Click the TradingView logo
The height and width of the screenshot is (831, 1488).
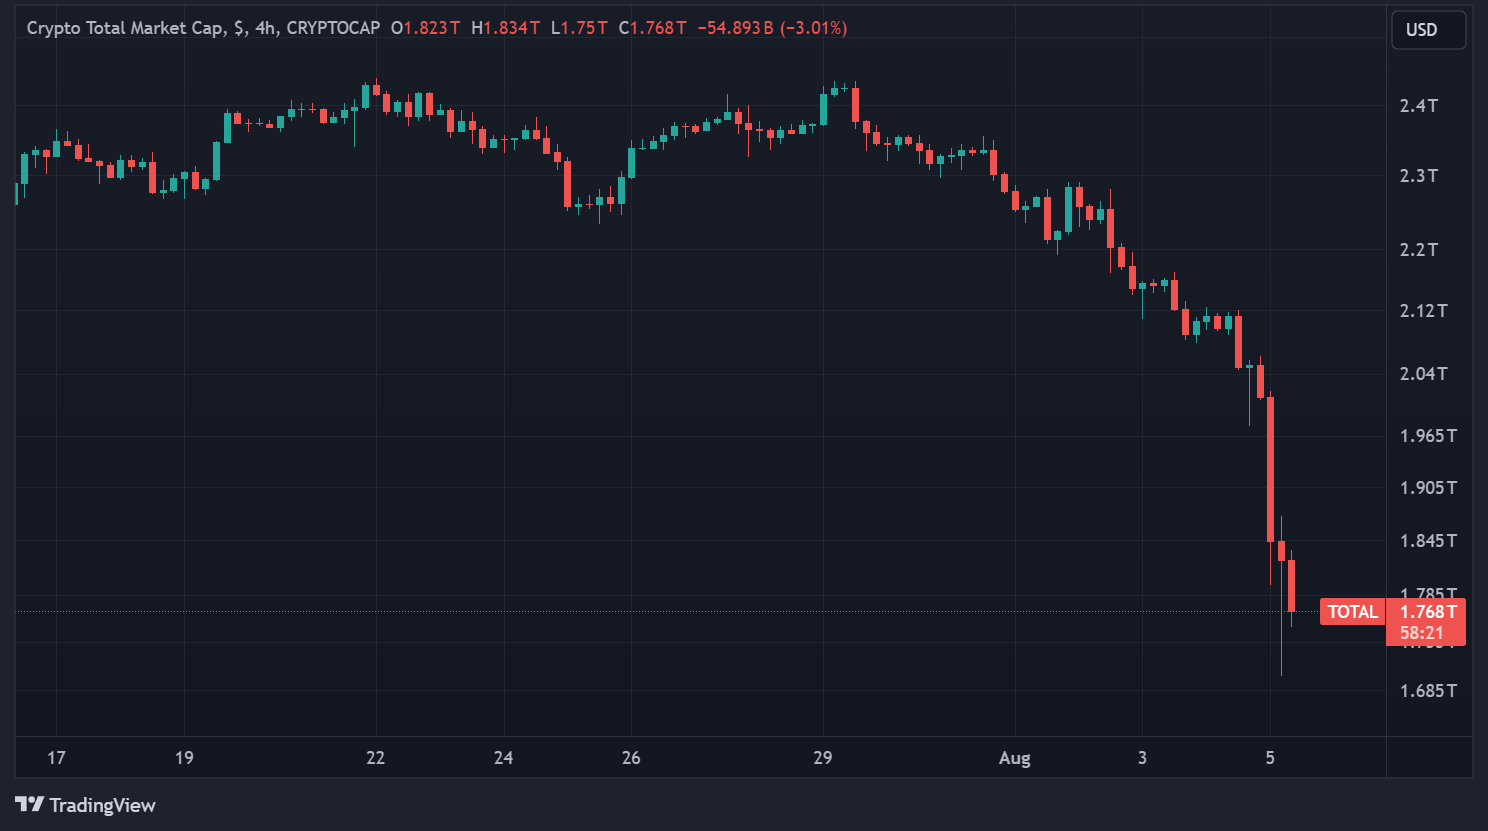pyautogui.click(x=32, y=805)
